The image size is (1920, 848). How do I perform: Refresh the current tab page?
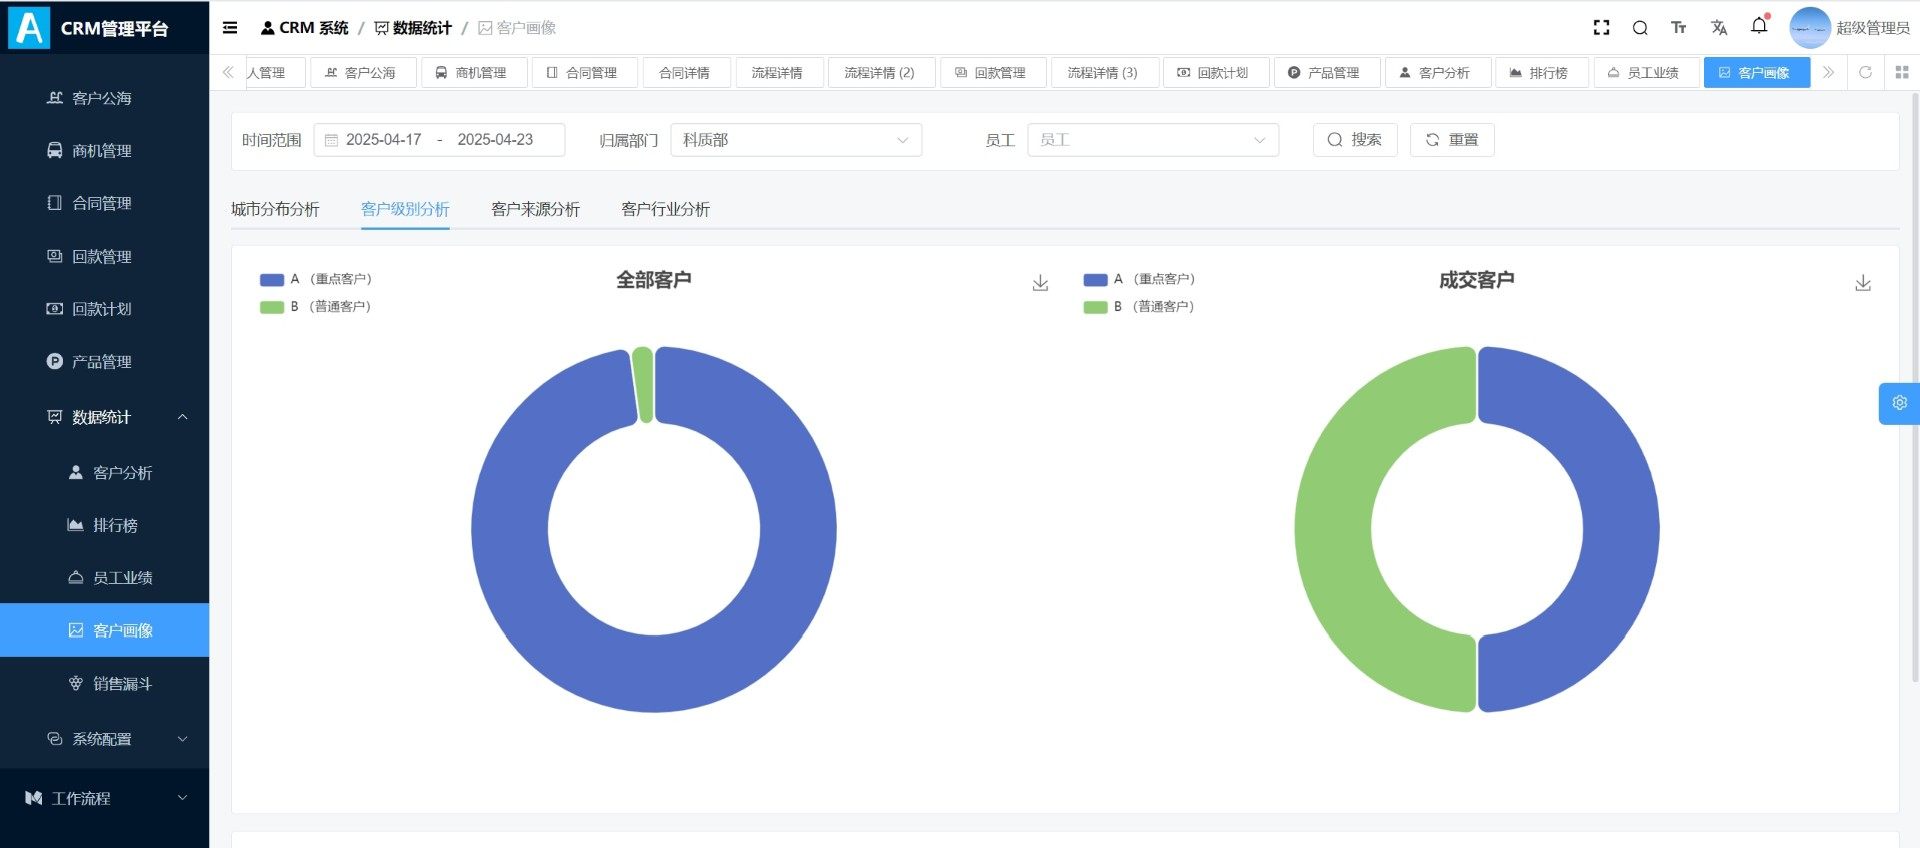tap(1865, 73)
